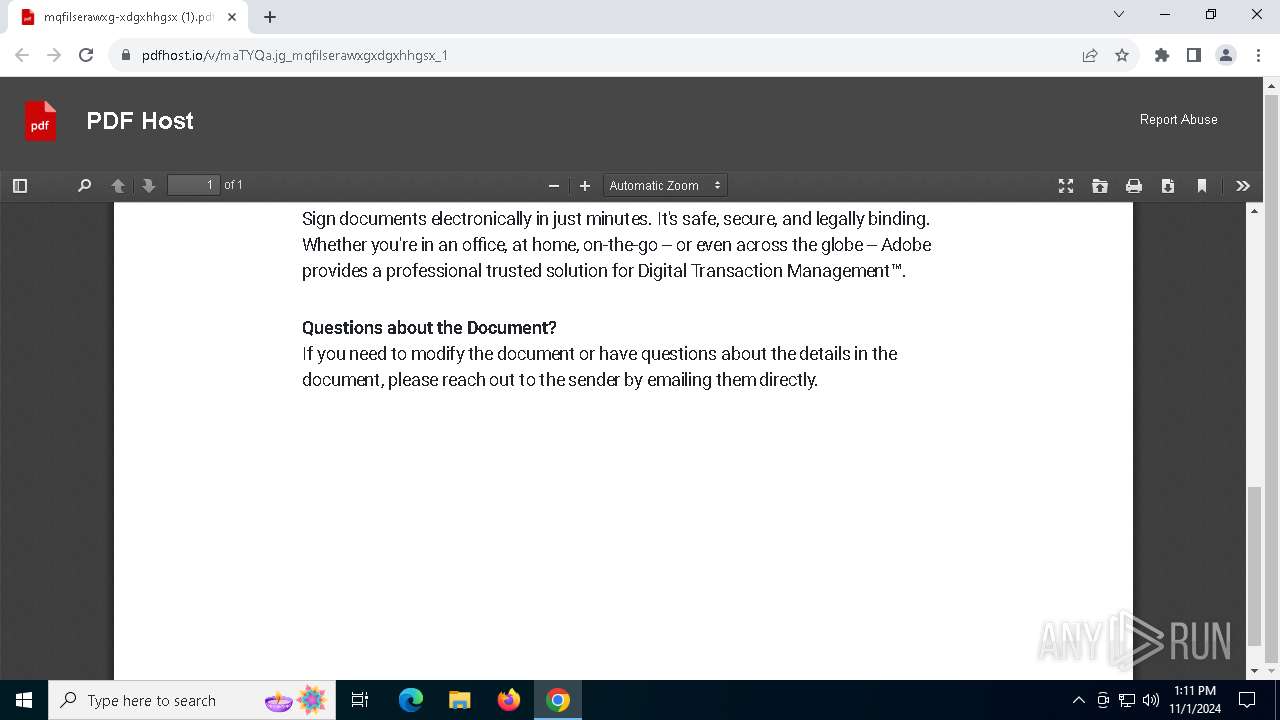
Task: Open a new browser tab
Action: pos(270,17)
